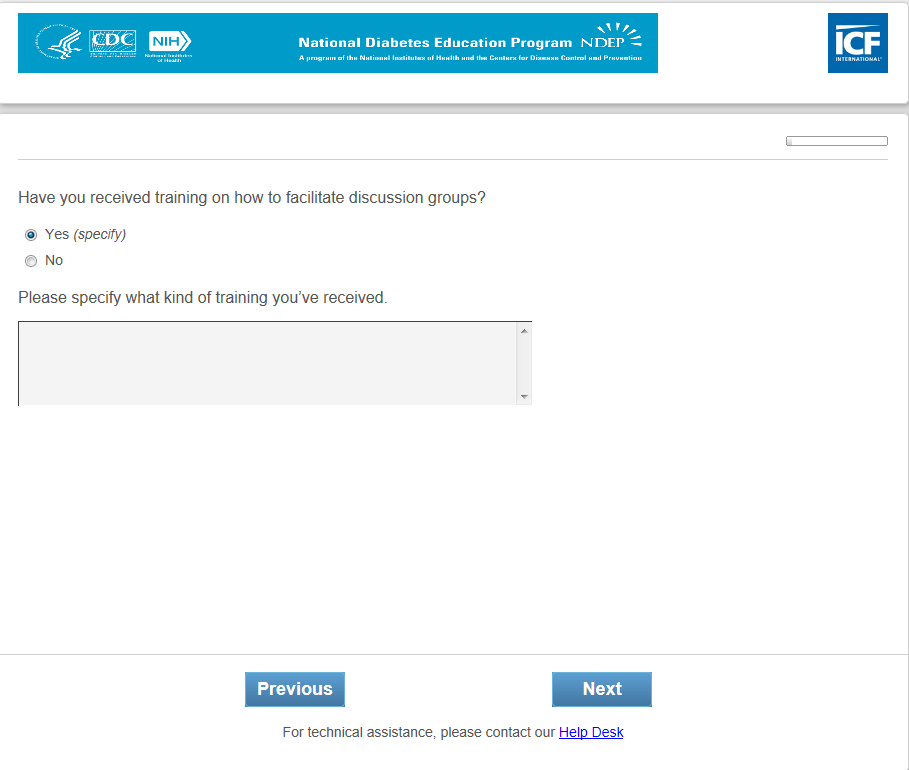Click the text area scrollbar track

(x=524, y=364)
